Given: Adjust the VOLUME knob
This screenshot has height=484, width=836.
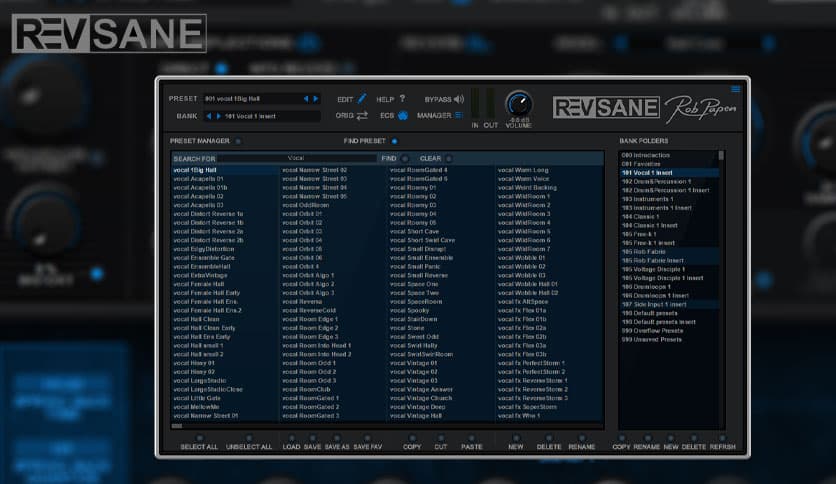Looking at the screenshot, I should 518,104.
